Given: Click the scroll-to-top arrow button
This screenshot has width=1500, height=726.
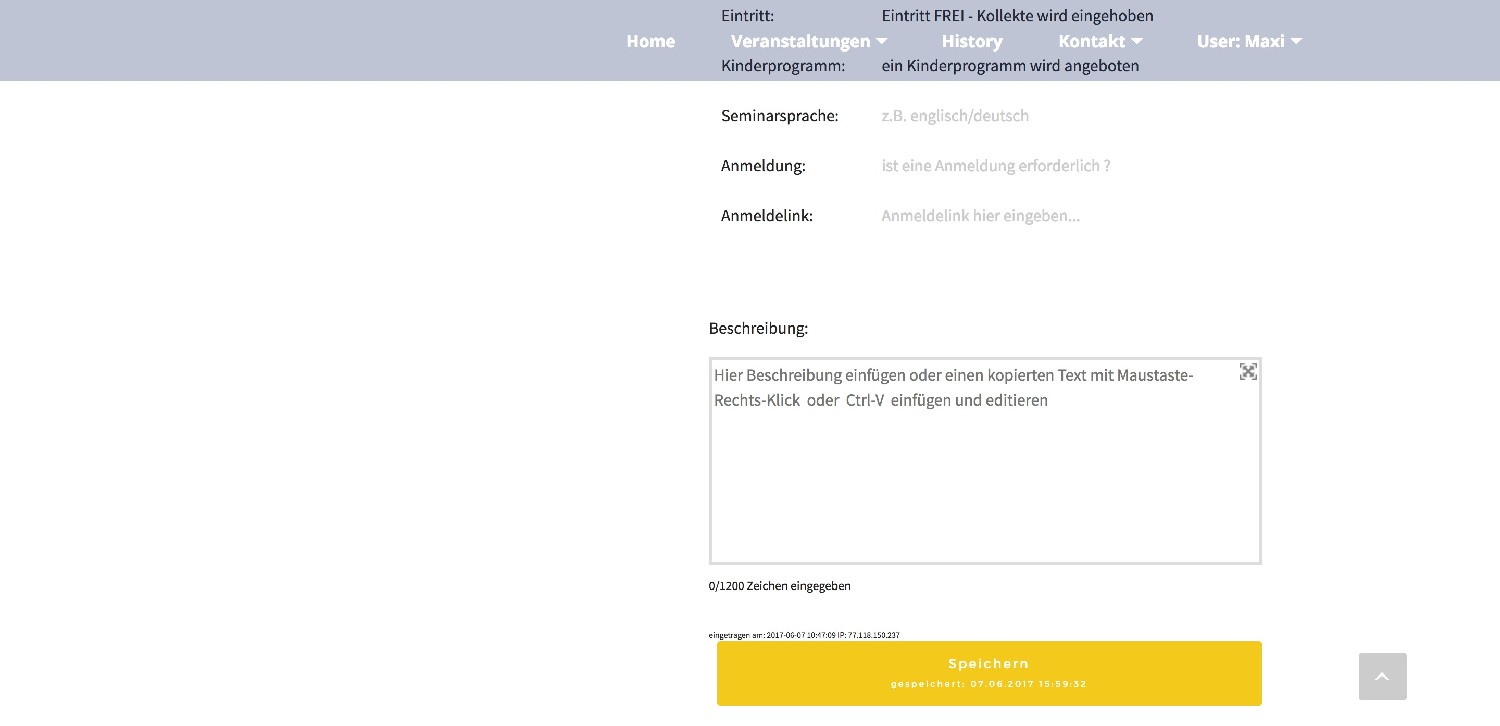Looking at the screenshot, I should coord(1382,677).
